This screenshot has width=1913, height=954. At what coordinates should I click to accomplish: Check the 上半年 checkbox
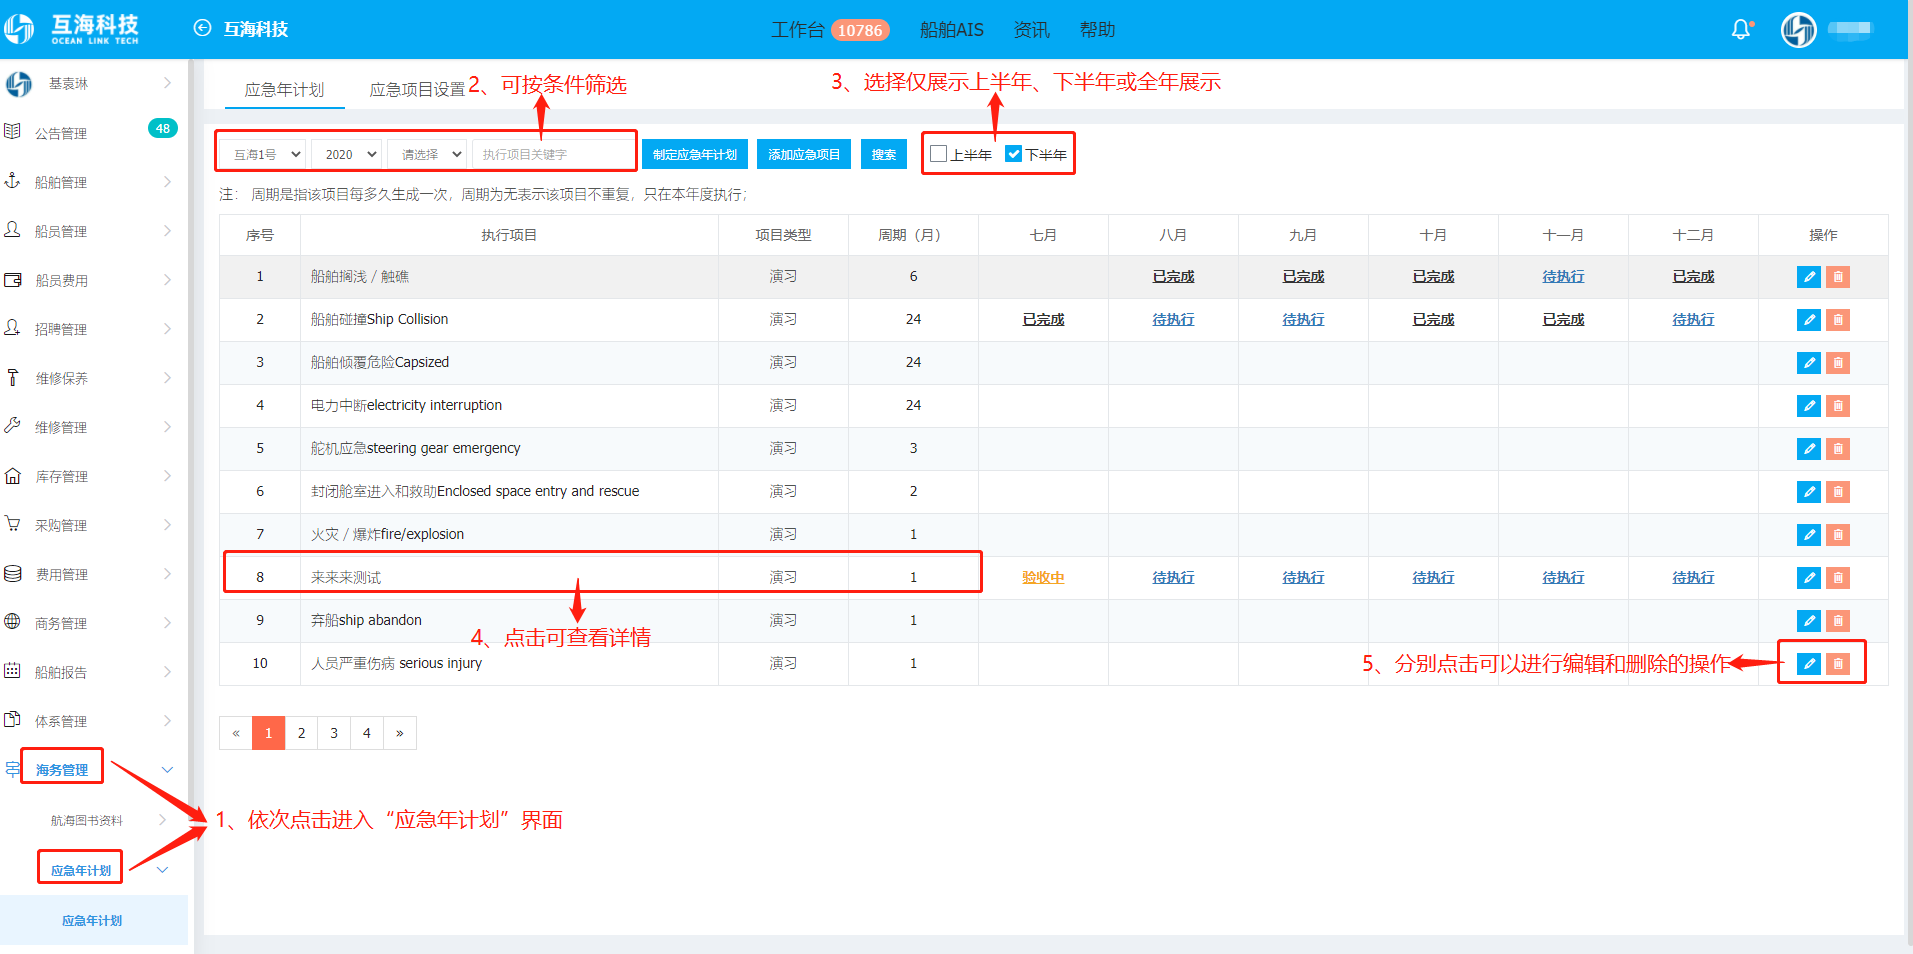click(938, 154)
